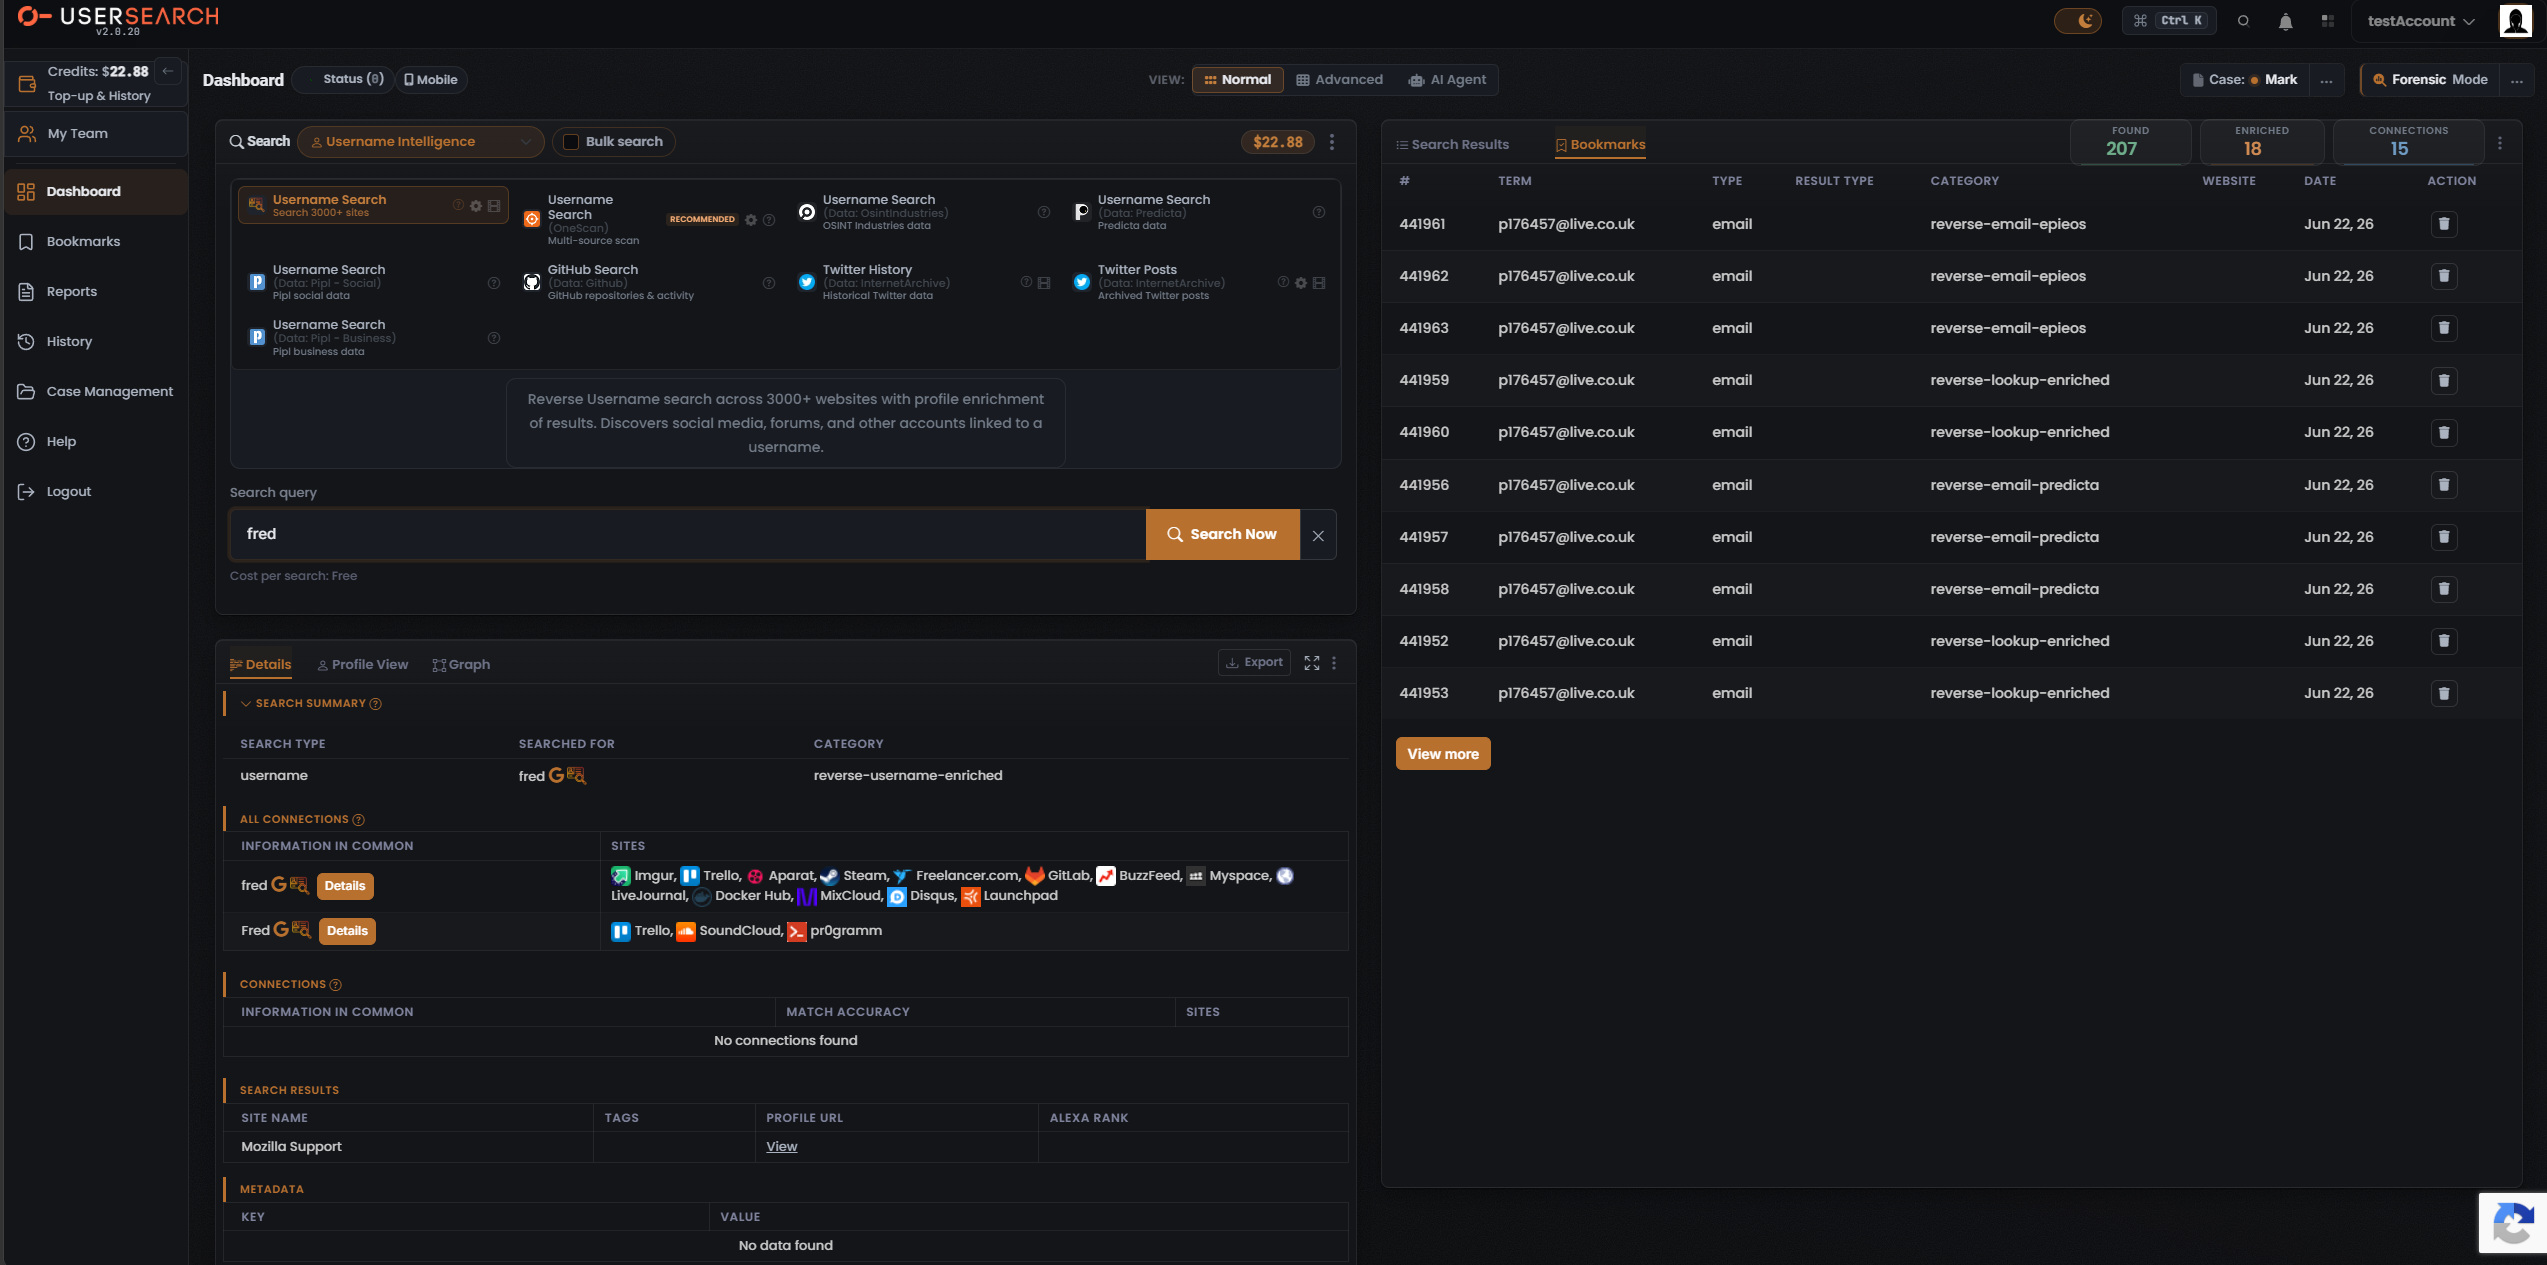
Task: Click Search Now button
Action: (x=1222, y=534)
